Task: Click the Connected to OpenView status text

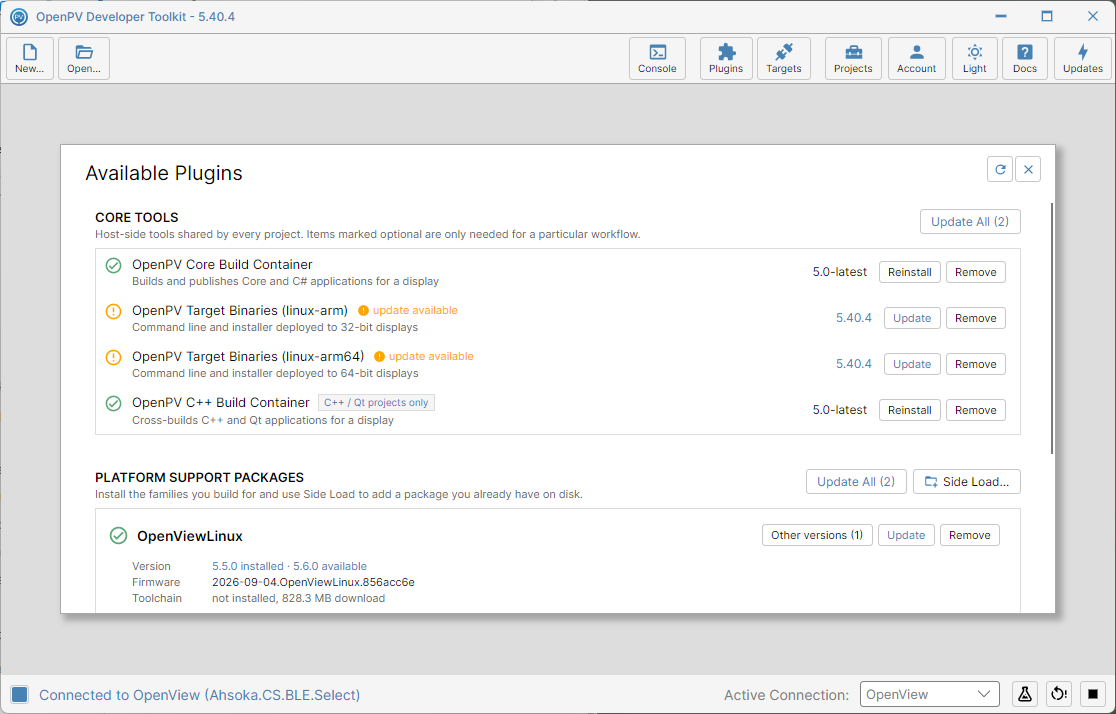Action: coord(199,695)
